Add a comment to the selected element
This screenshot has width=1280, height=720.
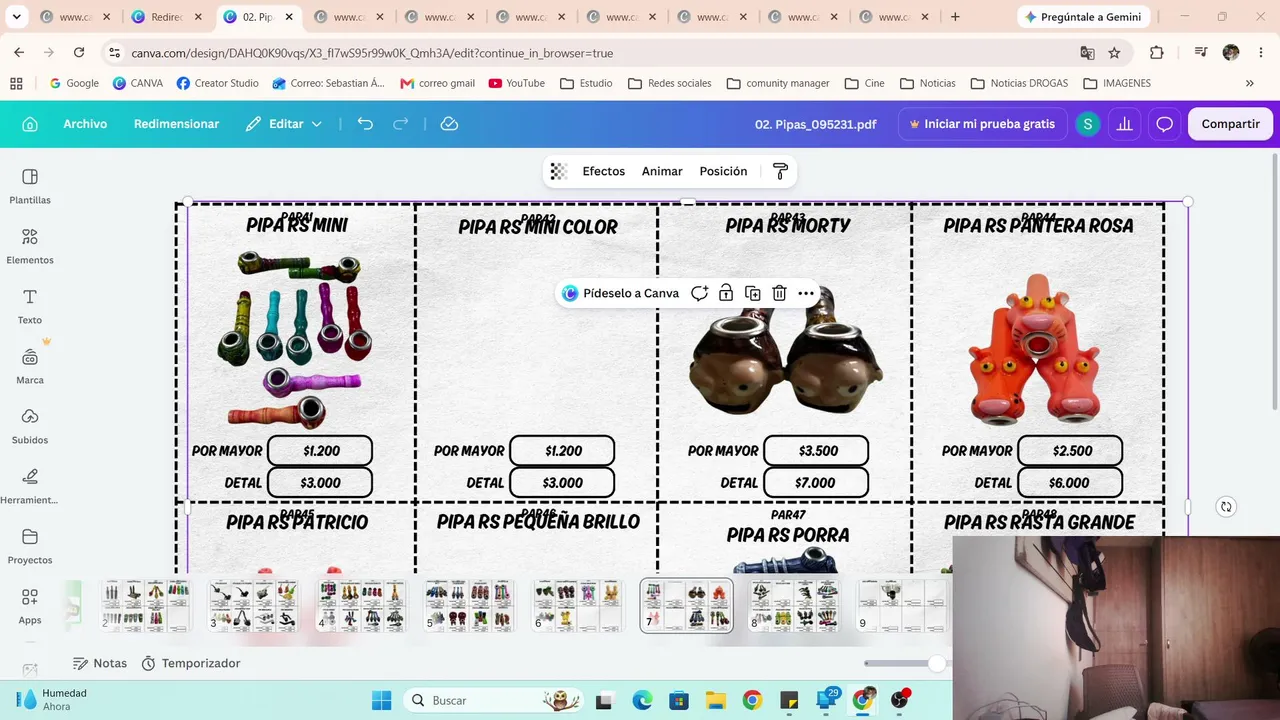(x=700, y=293)
